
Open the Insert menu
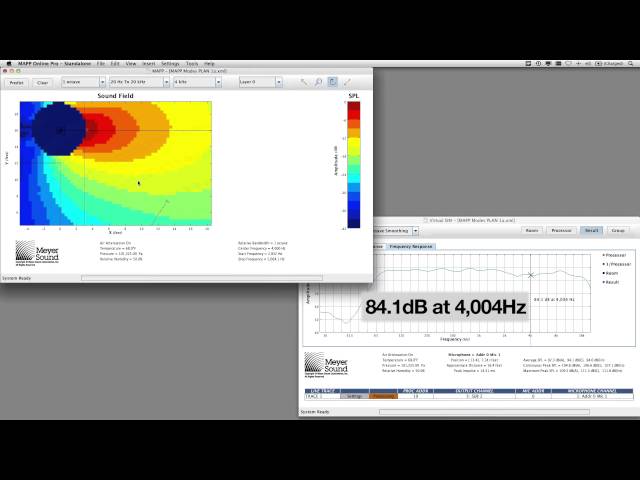pos(149,64)
